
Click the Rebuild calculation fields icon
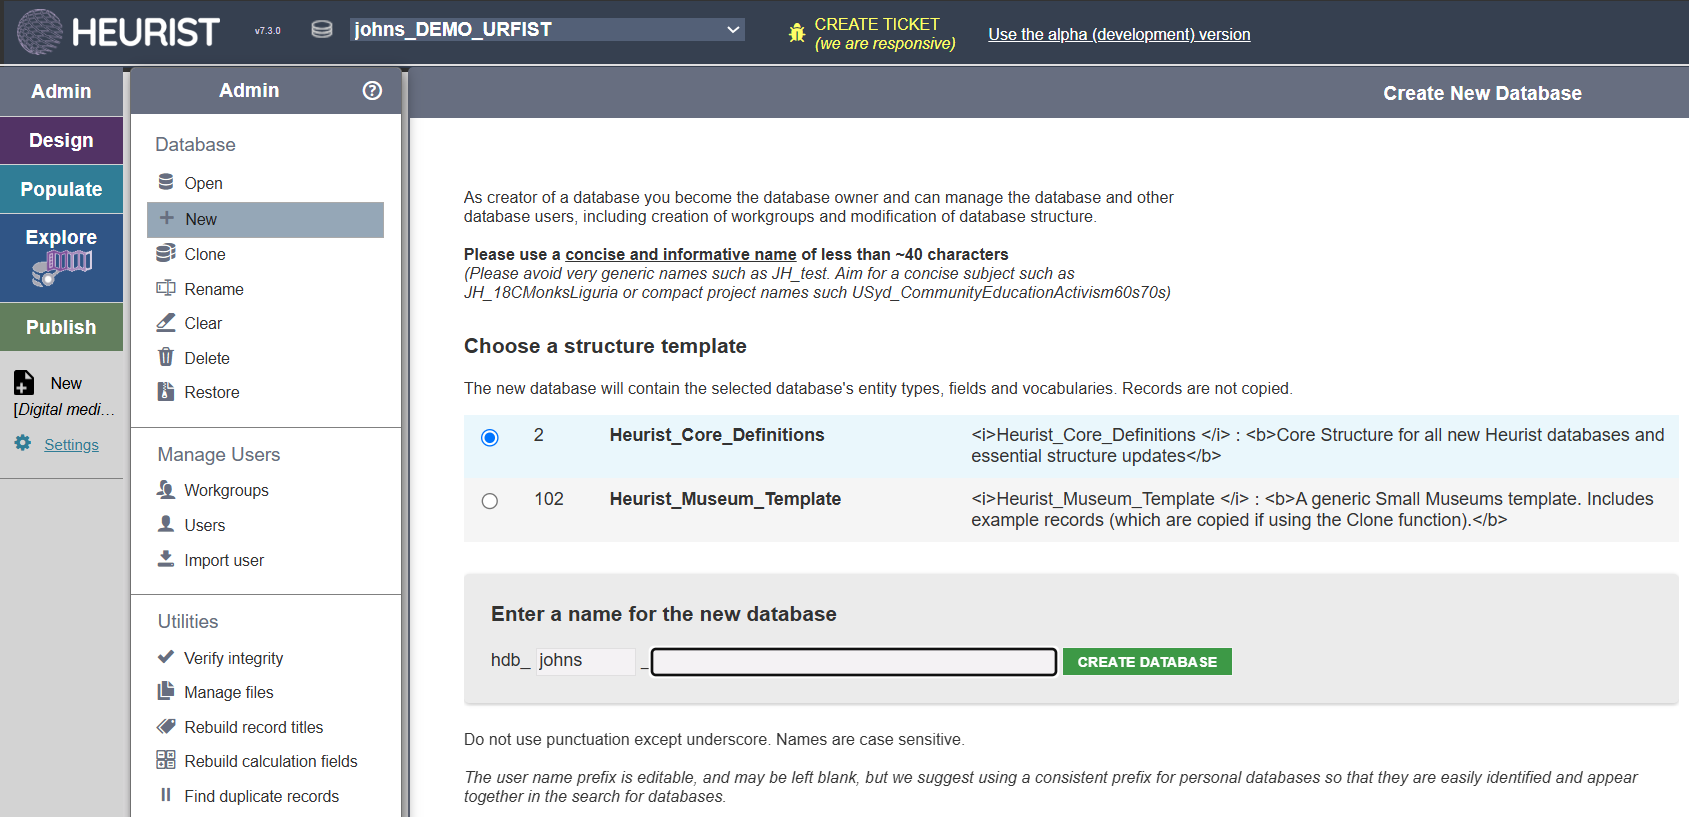point(166,760)
